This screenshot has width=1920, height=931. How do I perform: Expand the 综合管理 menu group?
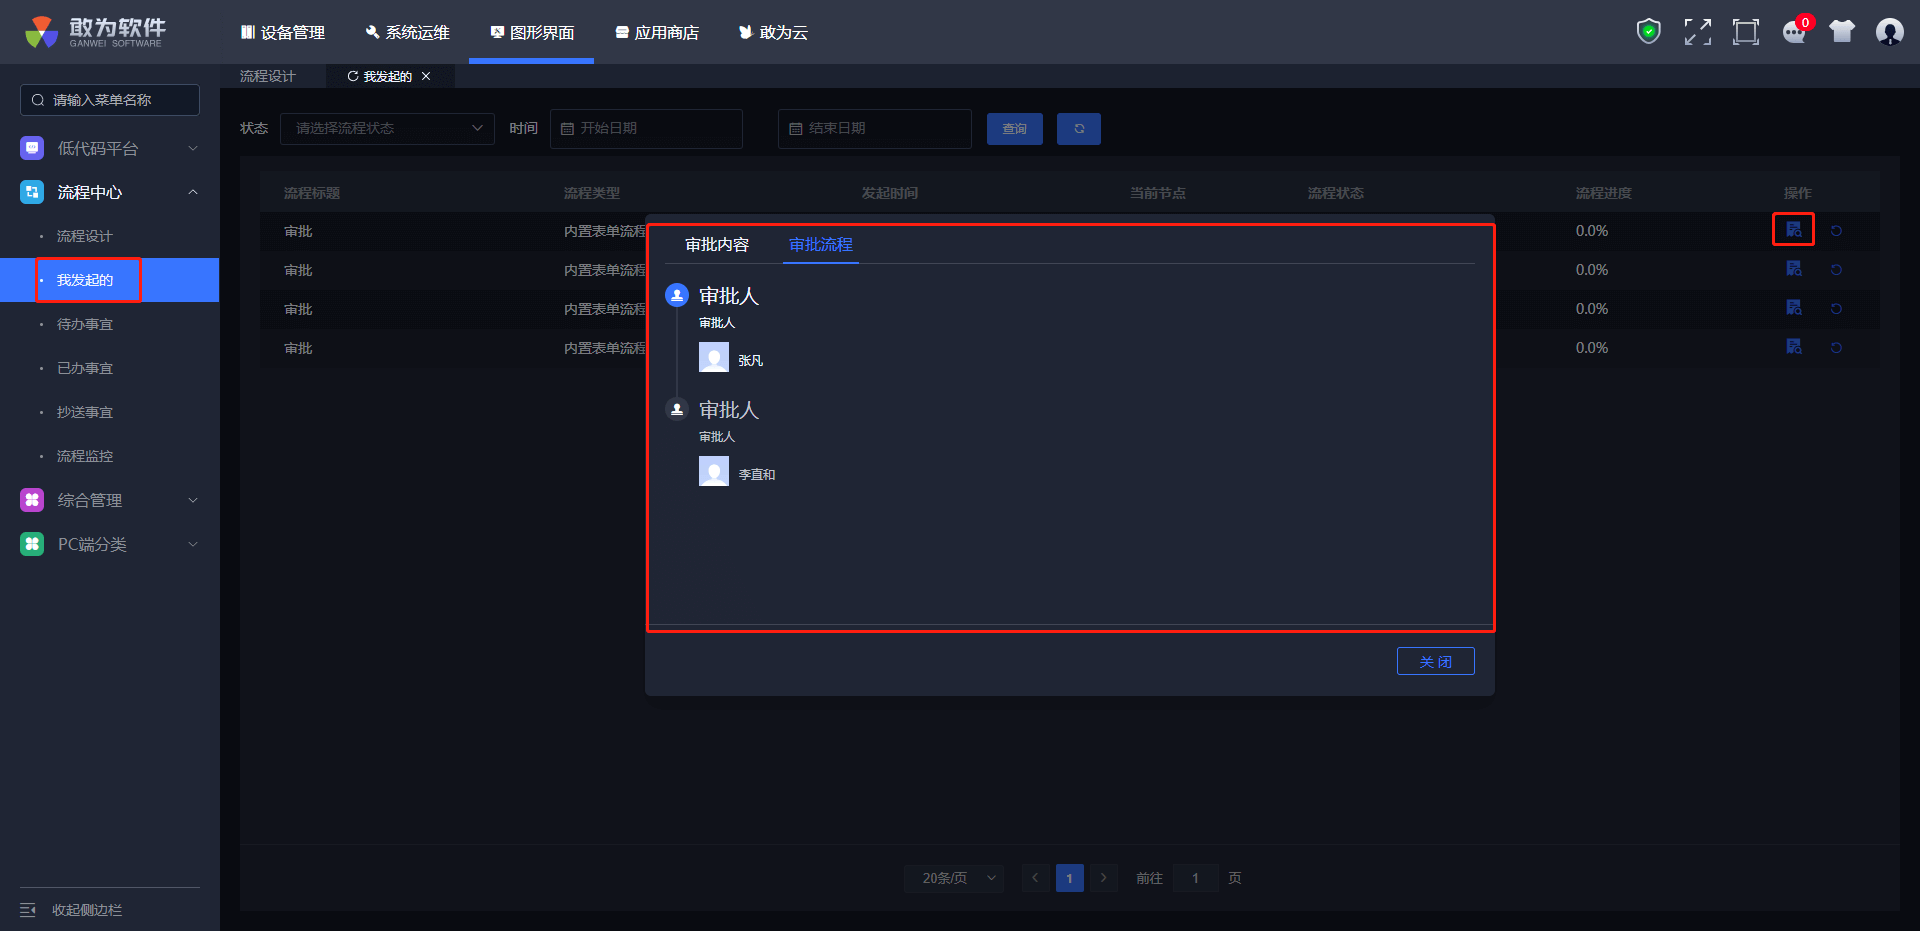193,500
